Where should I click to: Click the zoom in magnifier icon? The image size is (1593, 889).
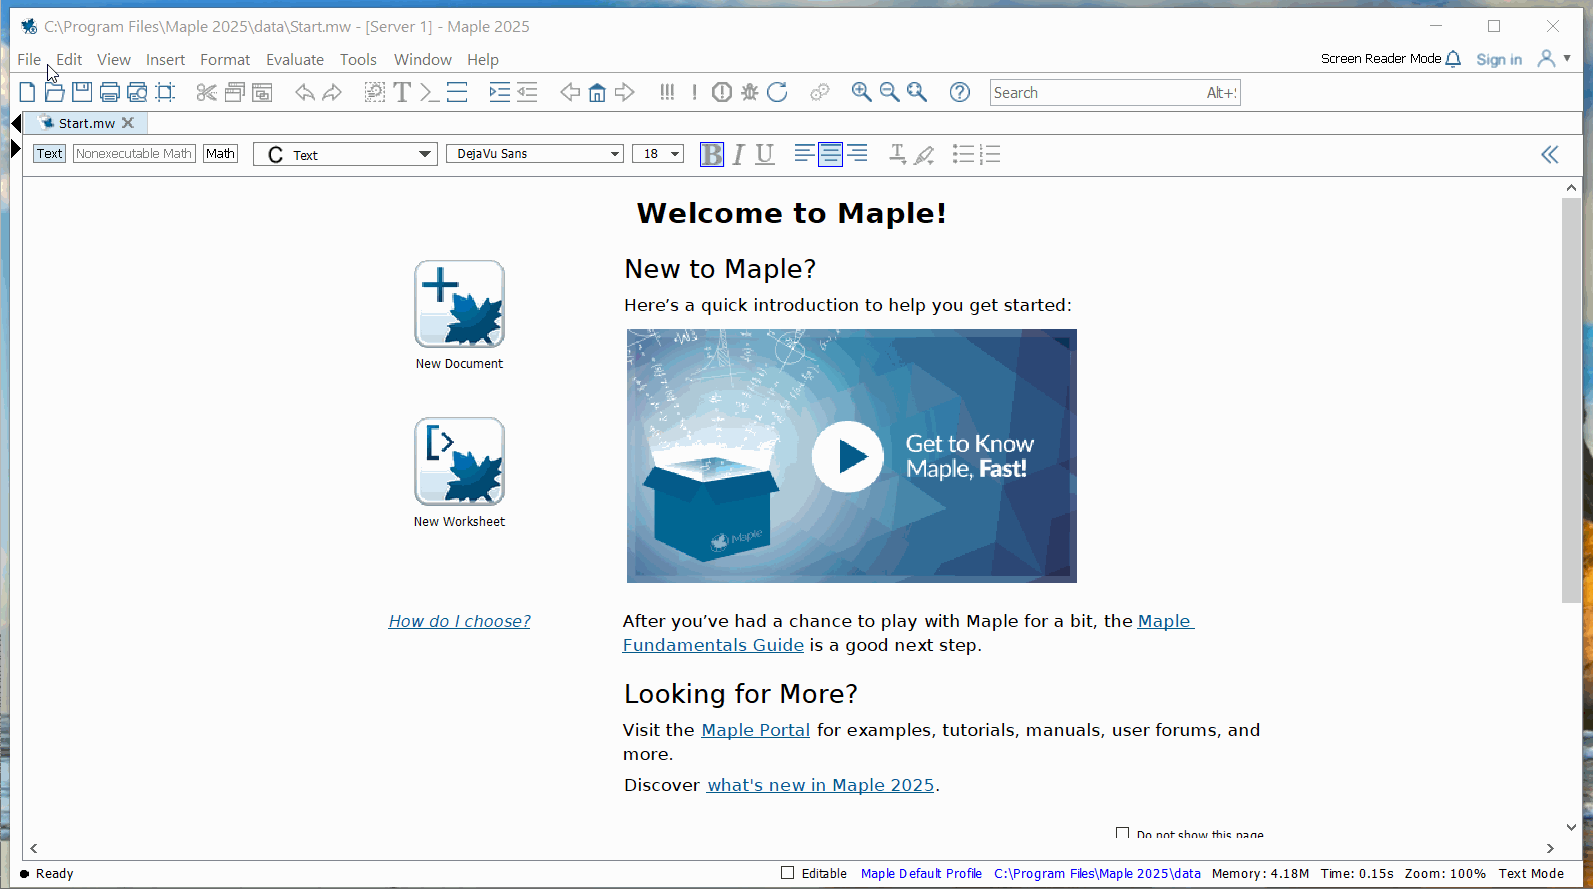(861, 93)
